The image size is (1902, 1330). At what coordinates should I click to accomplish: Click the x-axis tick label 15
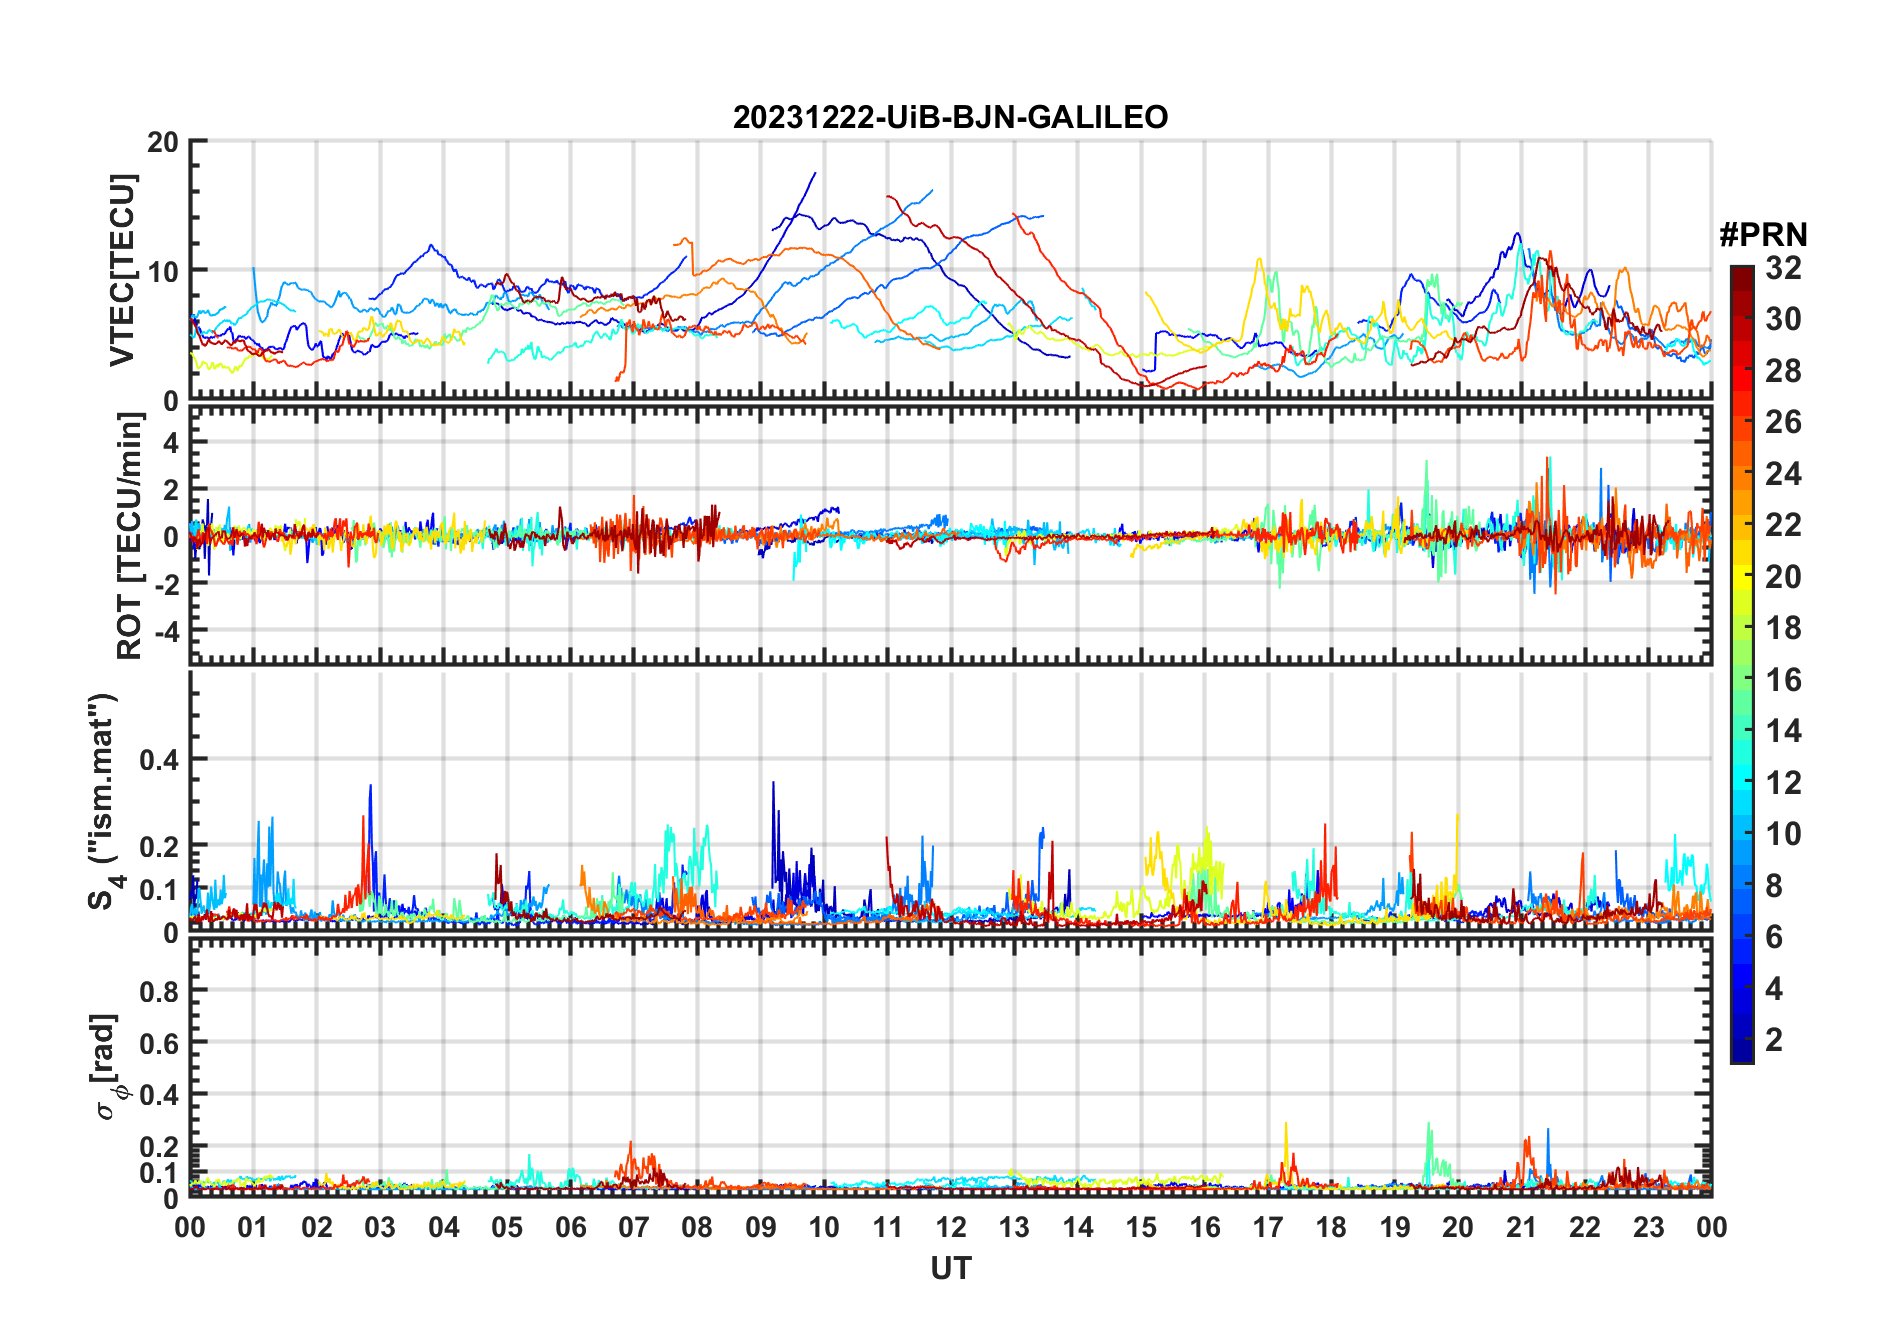click(x=1141, y=1227)
